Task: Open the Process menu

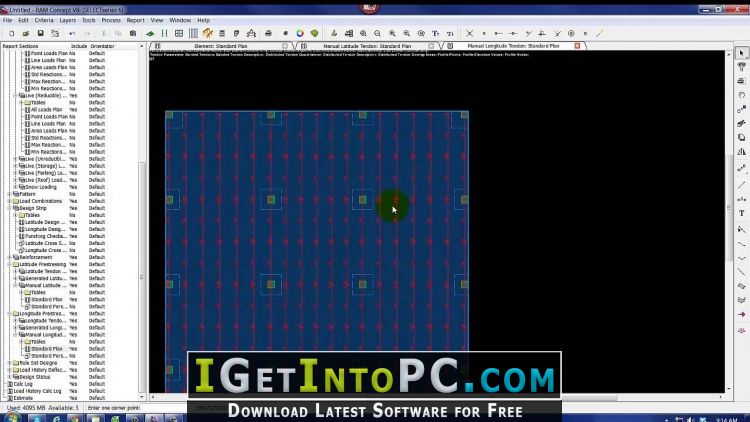Action: pyautogui.click(x=111, y=21)
